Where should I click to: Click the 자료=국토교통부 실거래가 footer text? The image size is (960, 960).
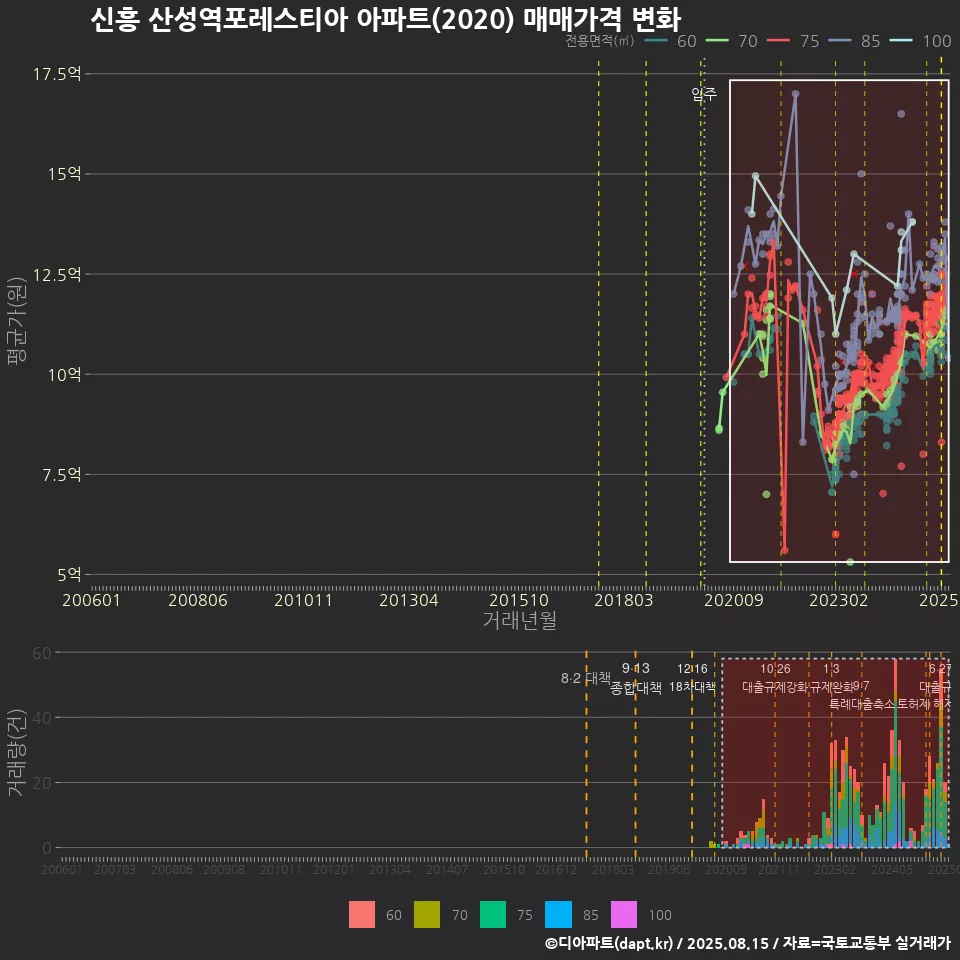[867, 943]
